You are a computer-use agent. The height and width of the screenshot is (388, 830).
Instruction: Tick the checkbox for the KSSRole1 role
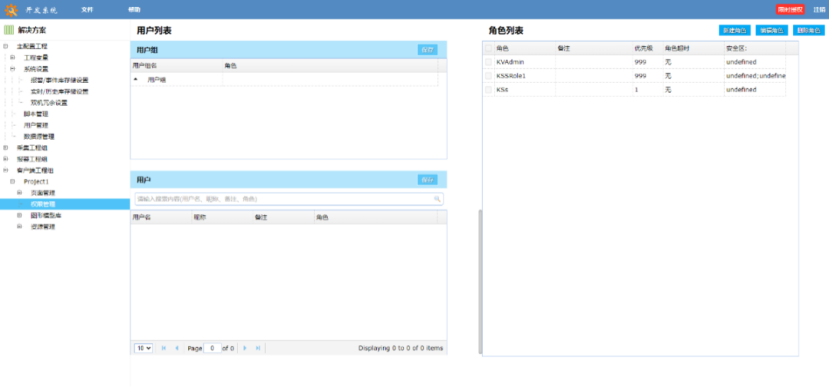(488, 76)
